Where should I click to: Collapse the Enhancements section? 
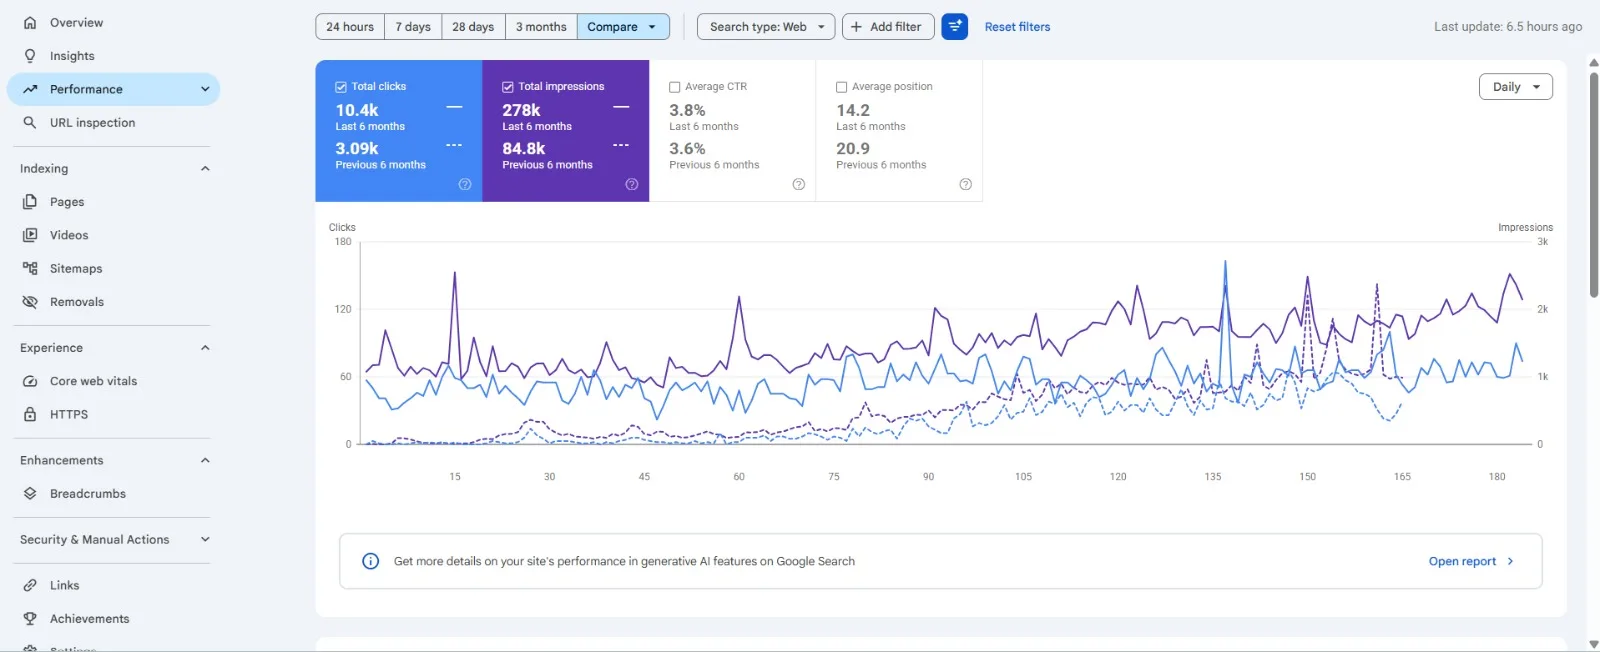coord(205,460)
